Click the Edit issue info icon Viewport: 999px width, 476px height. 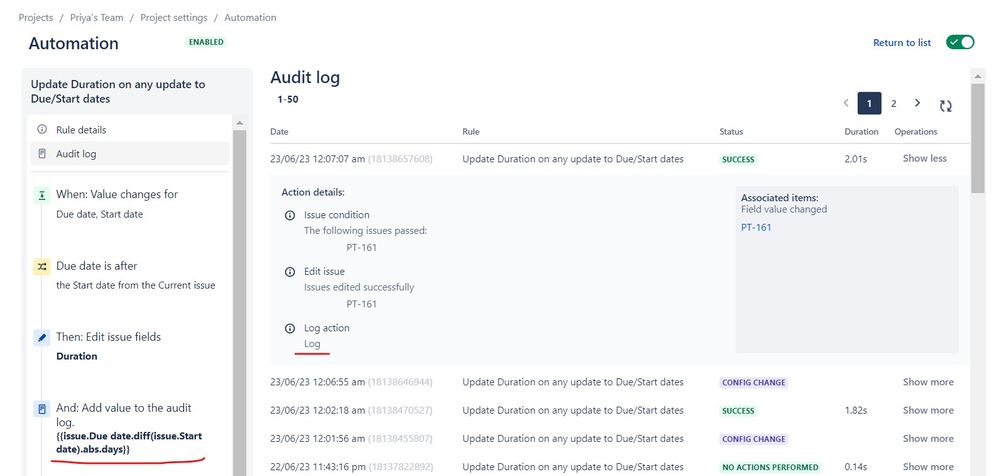[x=290, y=272]
